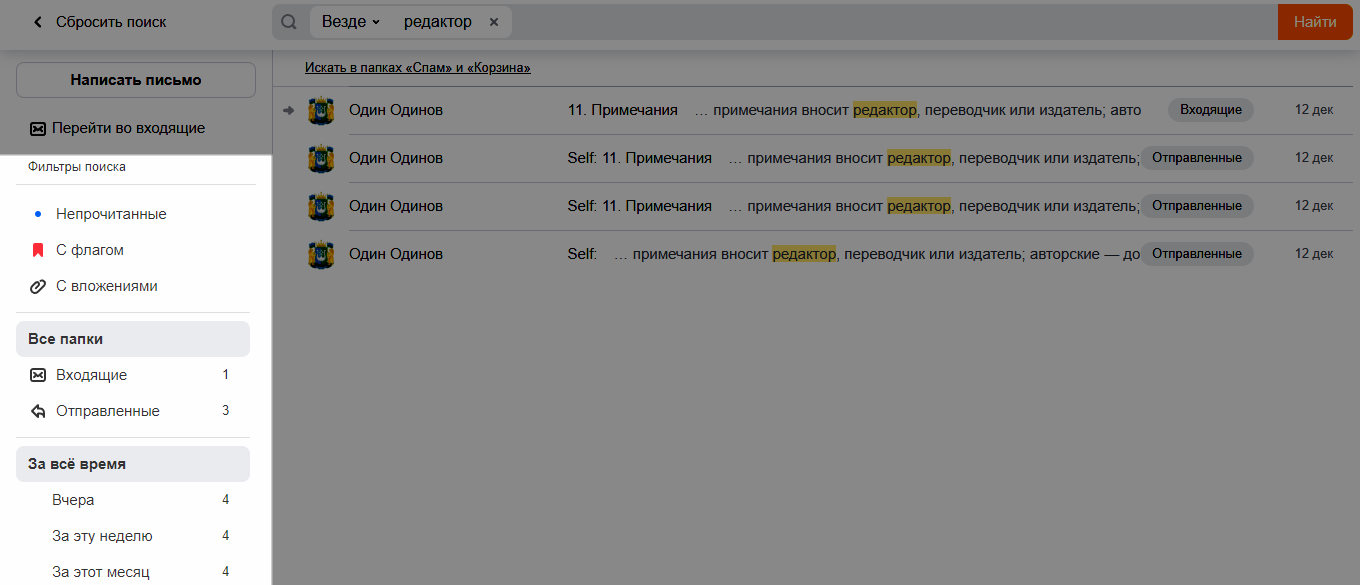Viewport: 1360px width, 585px height.
Task: Toggle the Непрочитанные filter
Action: pyautogui.click(x=110, y=214)
